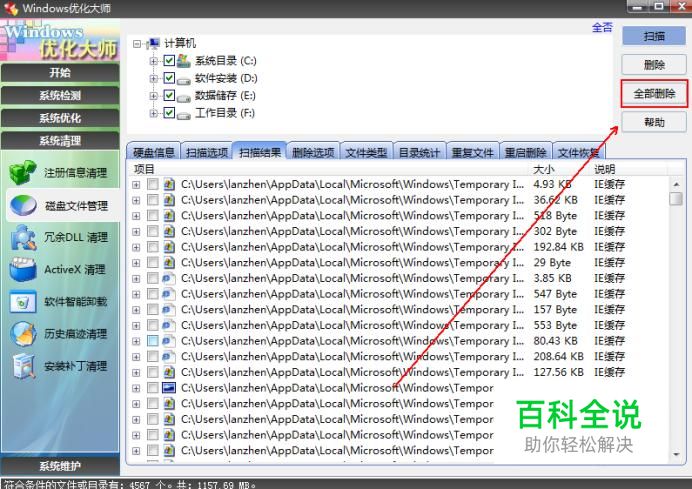692x489 pixels.
Task: Expand the 553 Byte result row
Action: click(x=136, y=326)
